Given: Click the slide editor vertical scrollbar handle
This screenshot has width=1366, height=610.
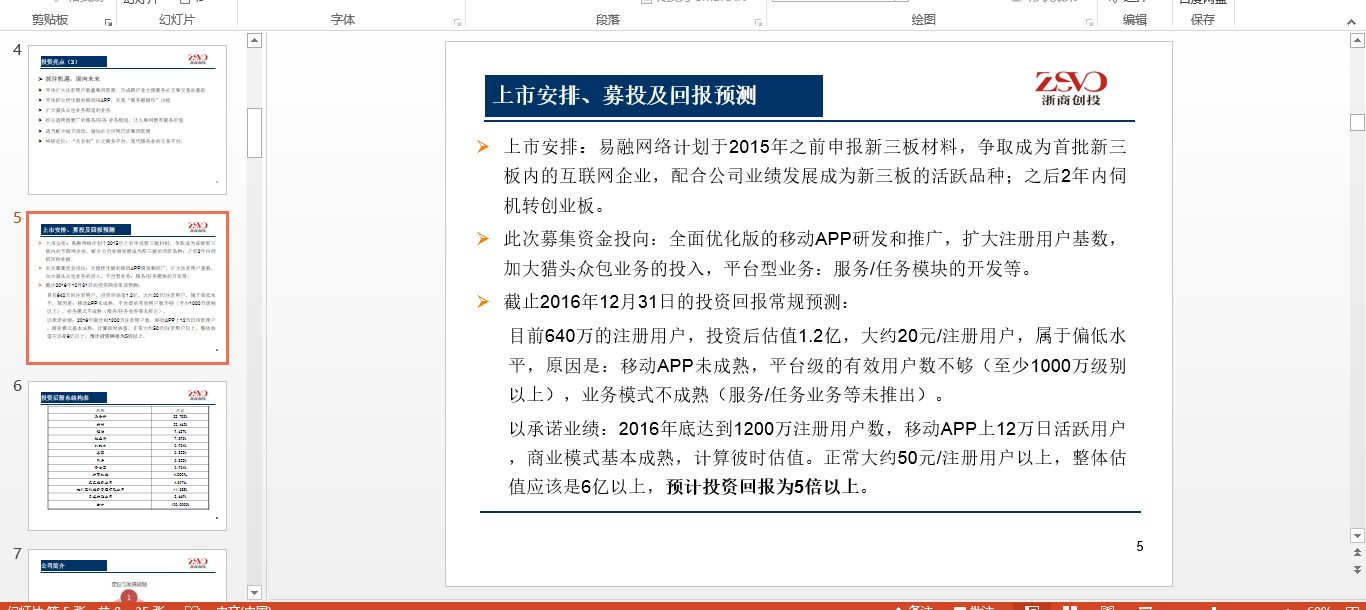Looking at the screenshot, I should (x=1357, y=123).
